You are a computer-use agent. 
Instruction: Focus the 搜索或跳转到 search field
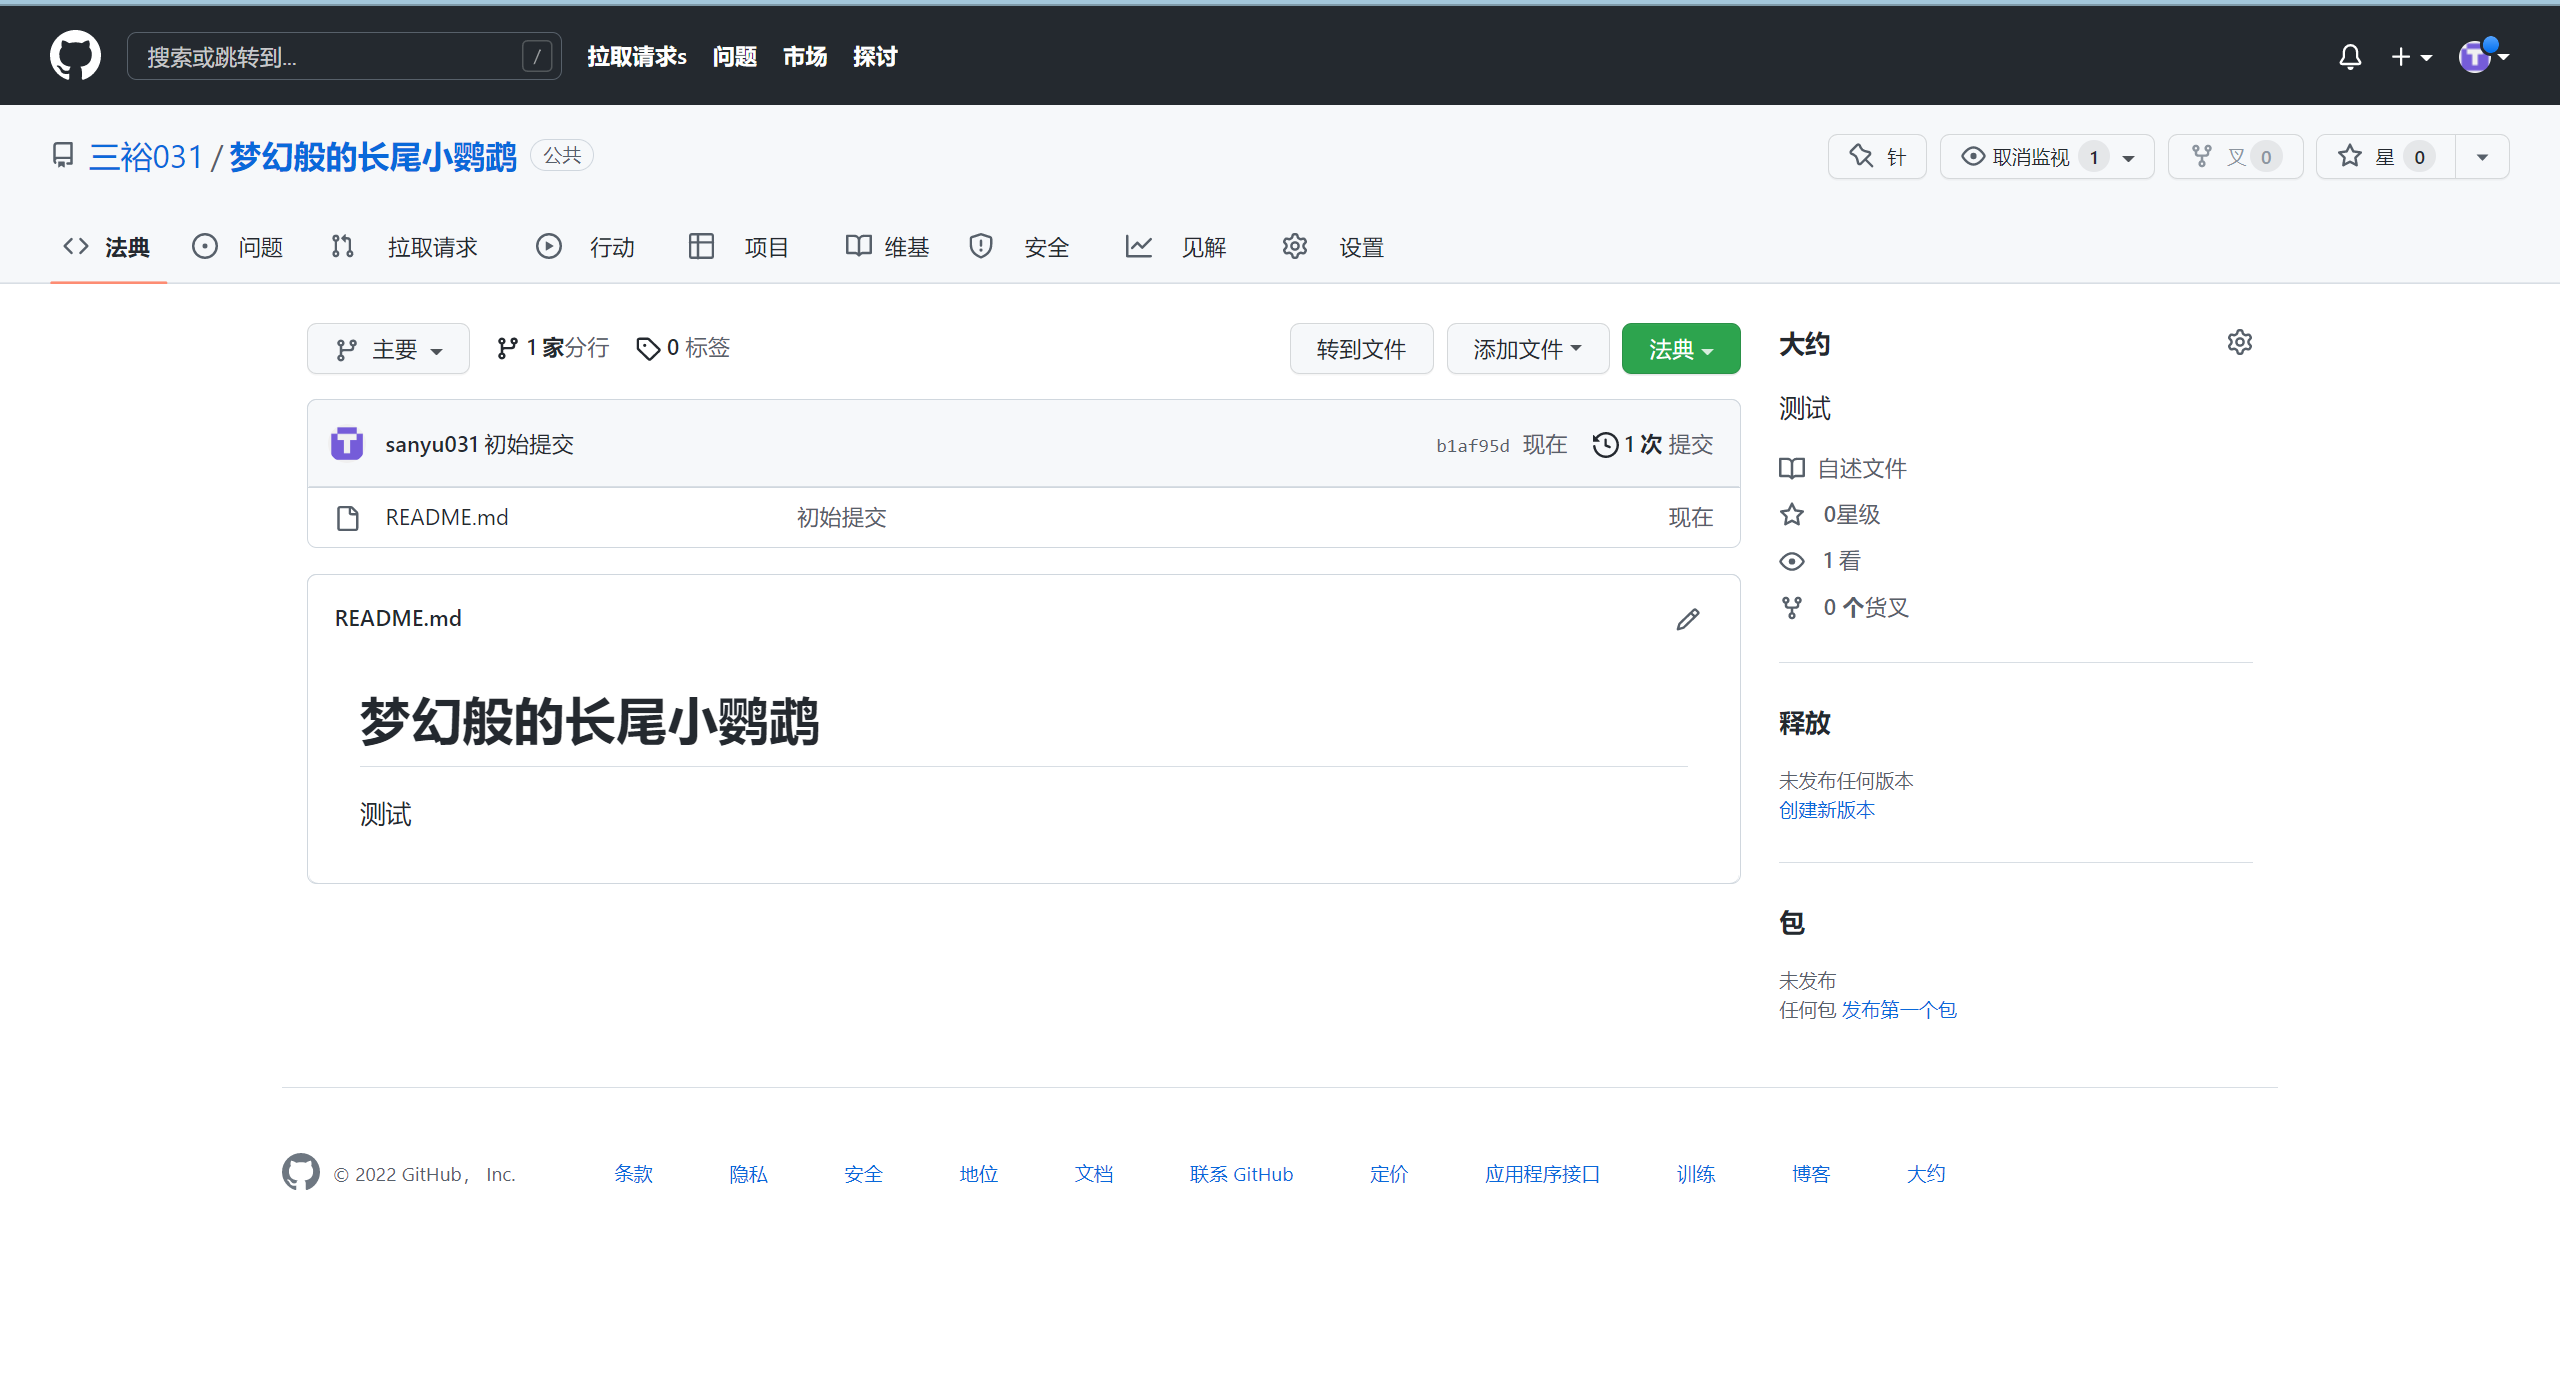coord(344,56)
